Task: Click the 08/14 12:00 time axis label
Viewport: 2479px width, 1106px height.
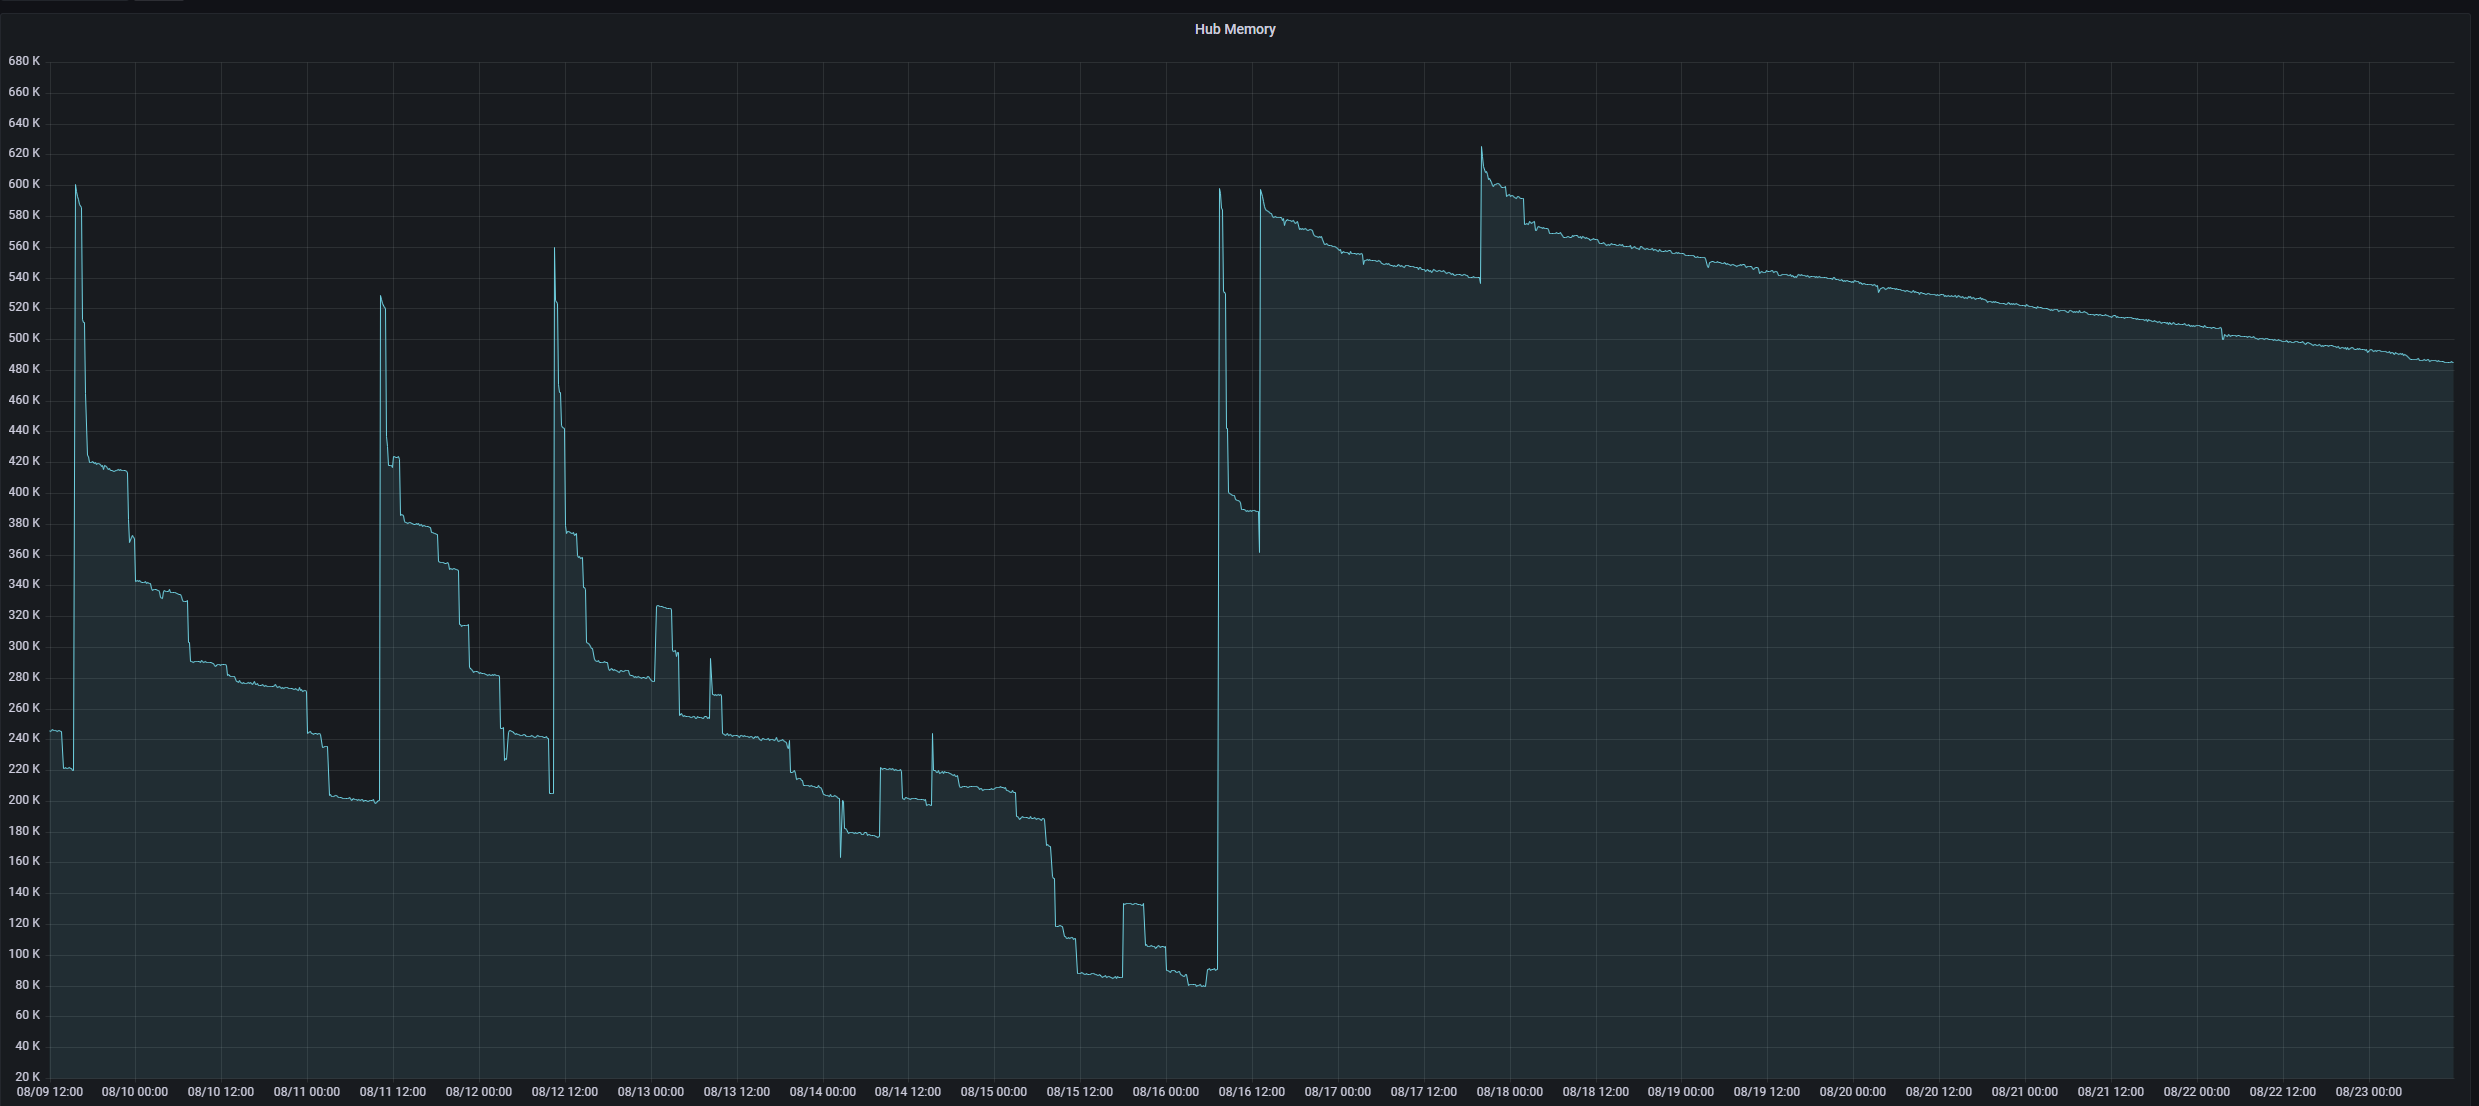Action: 908,1092
